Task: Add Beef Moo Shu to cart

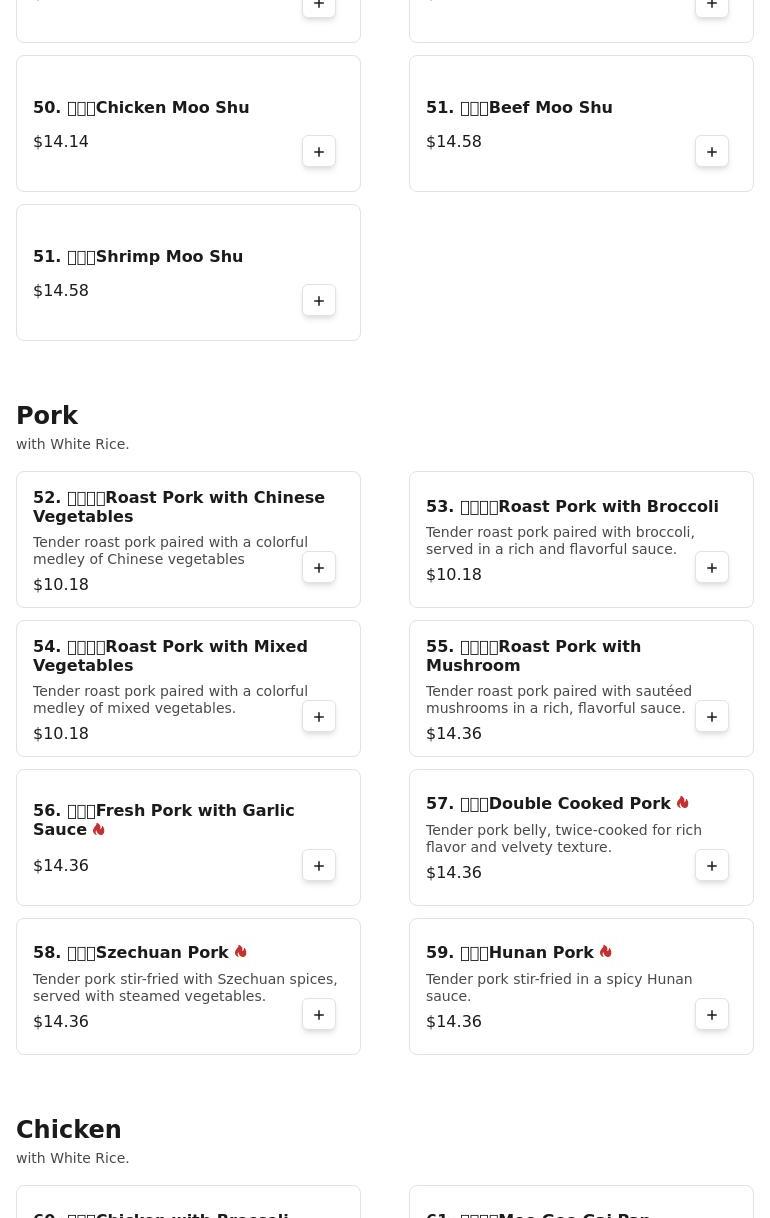Action: [x=712, y=152]
